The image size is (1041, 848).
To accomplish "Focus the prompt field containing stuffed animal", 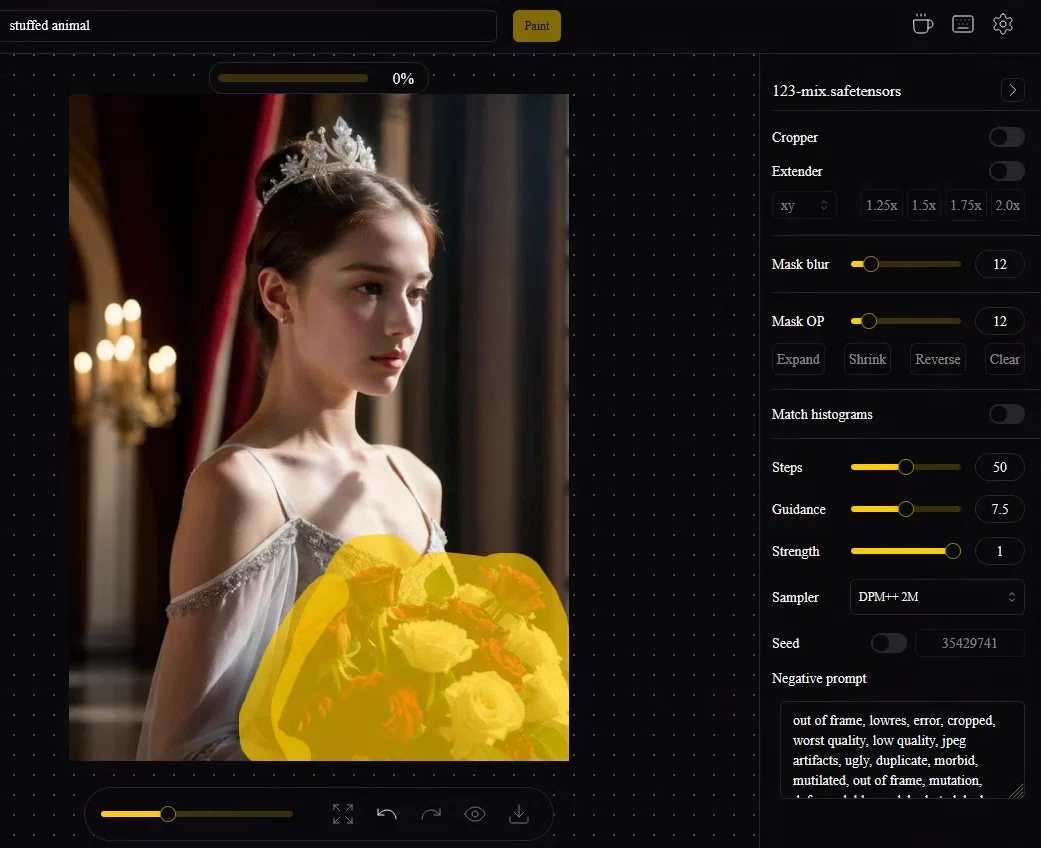I will point(247,26).
